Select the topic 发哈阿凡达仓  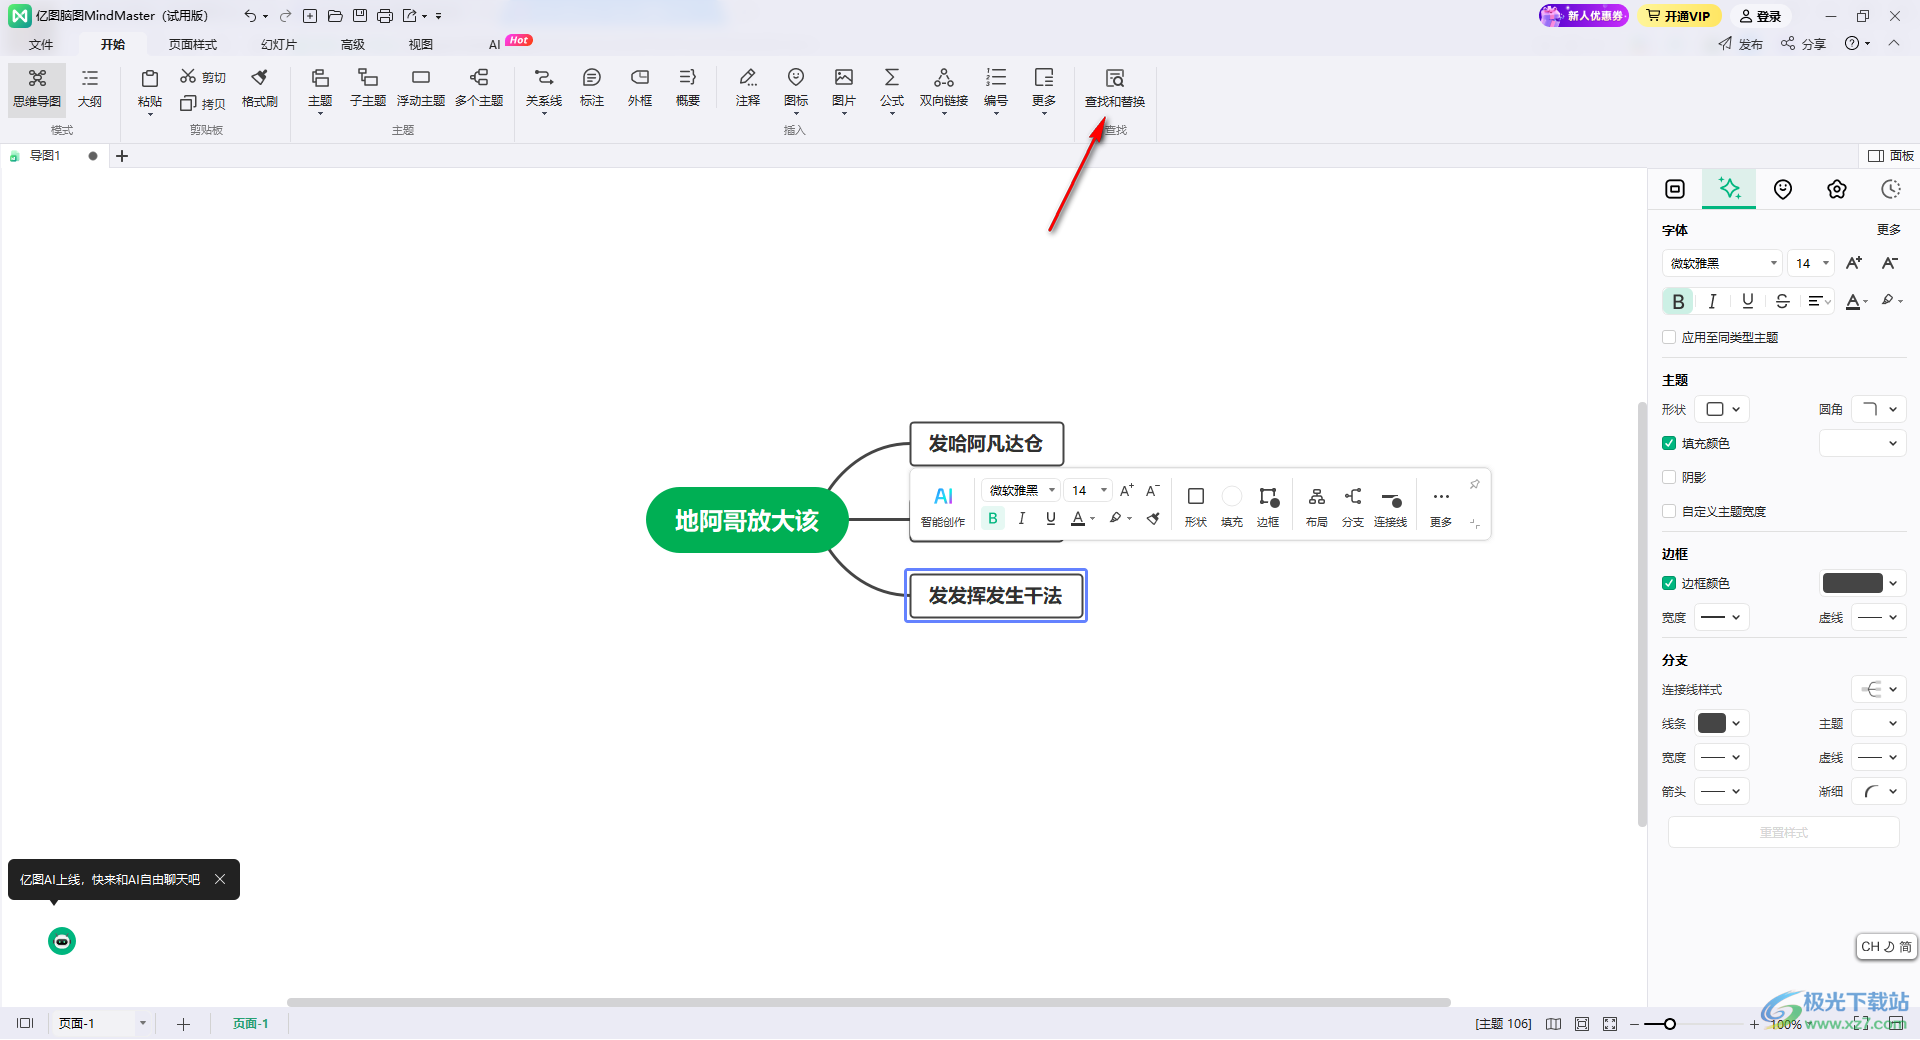986,443
